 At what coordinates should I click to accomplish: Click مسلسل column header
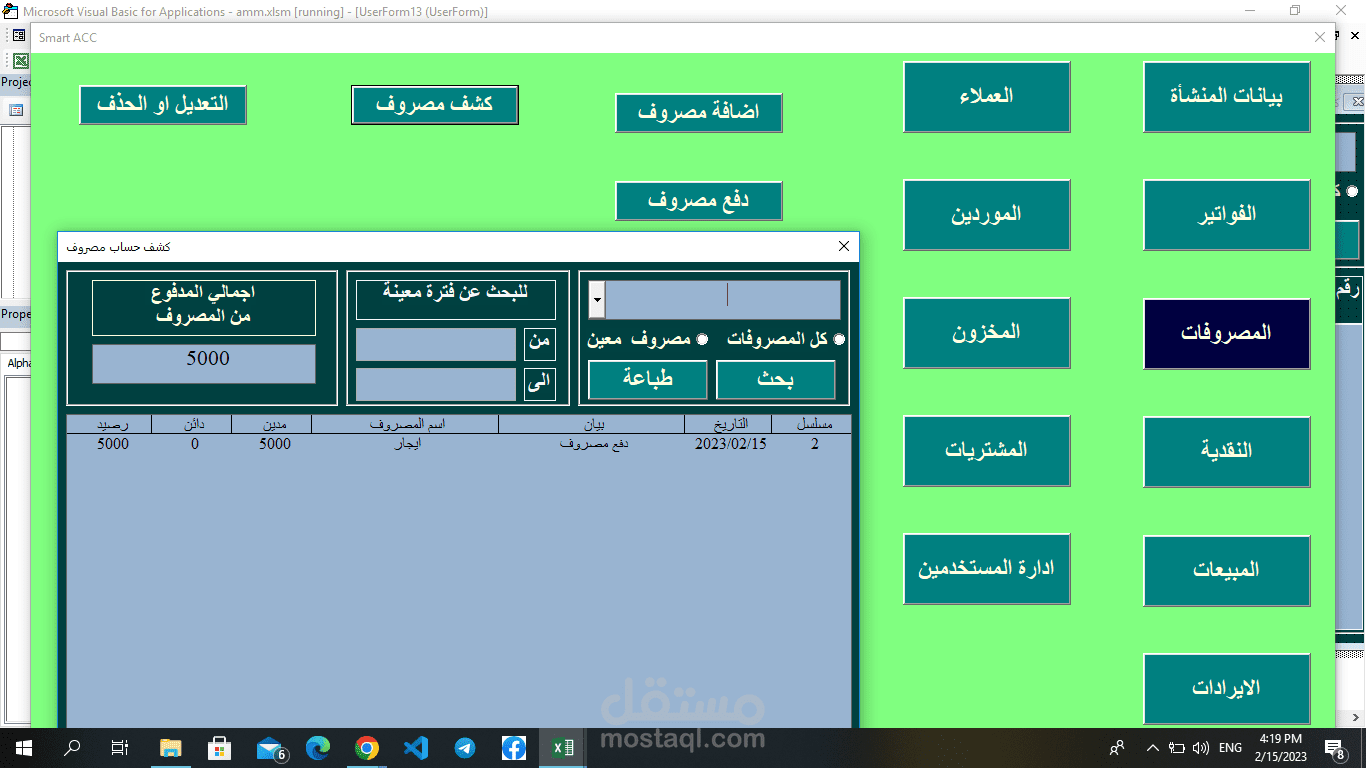[x=812, y=424]
